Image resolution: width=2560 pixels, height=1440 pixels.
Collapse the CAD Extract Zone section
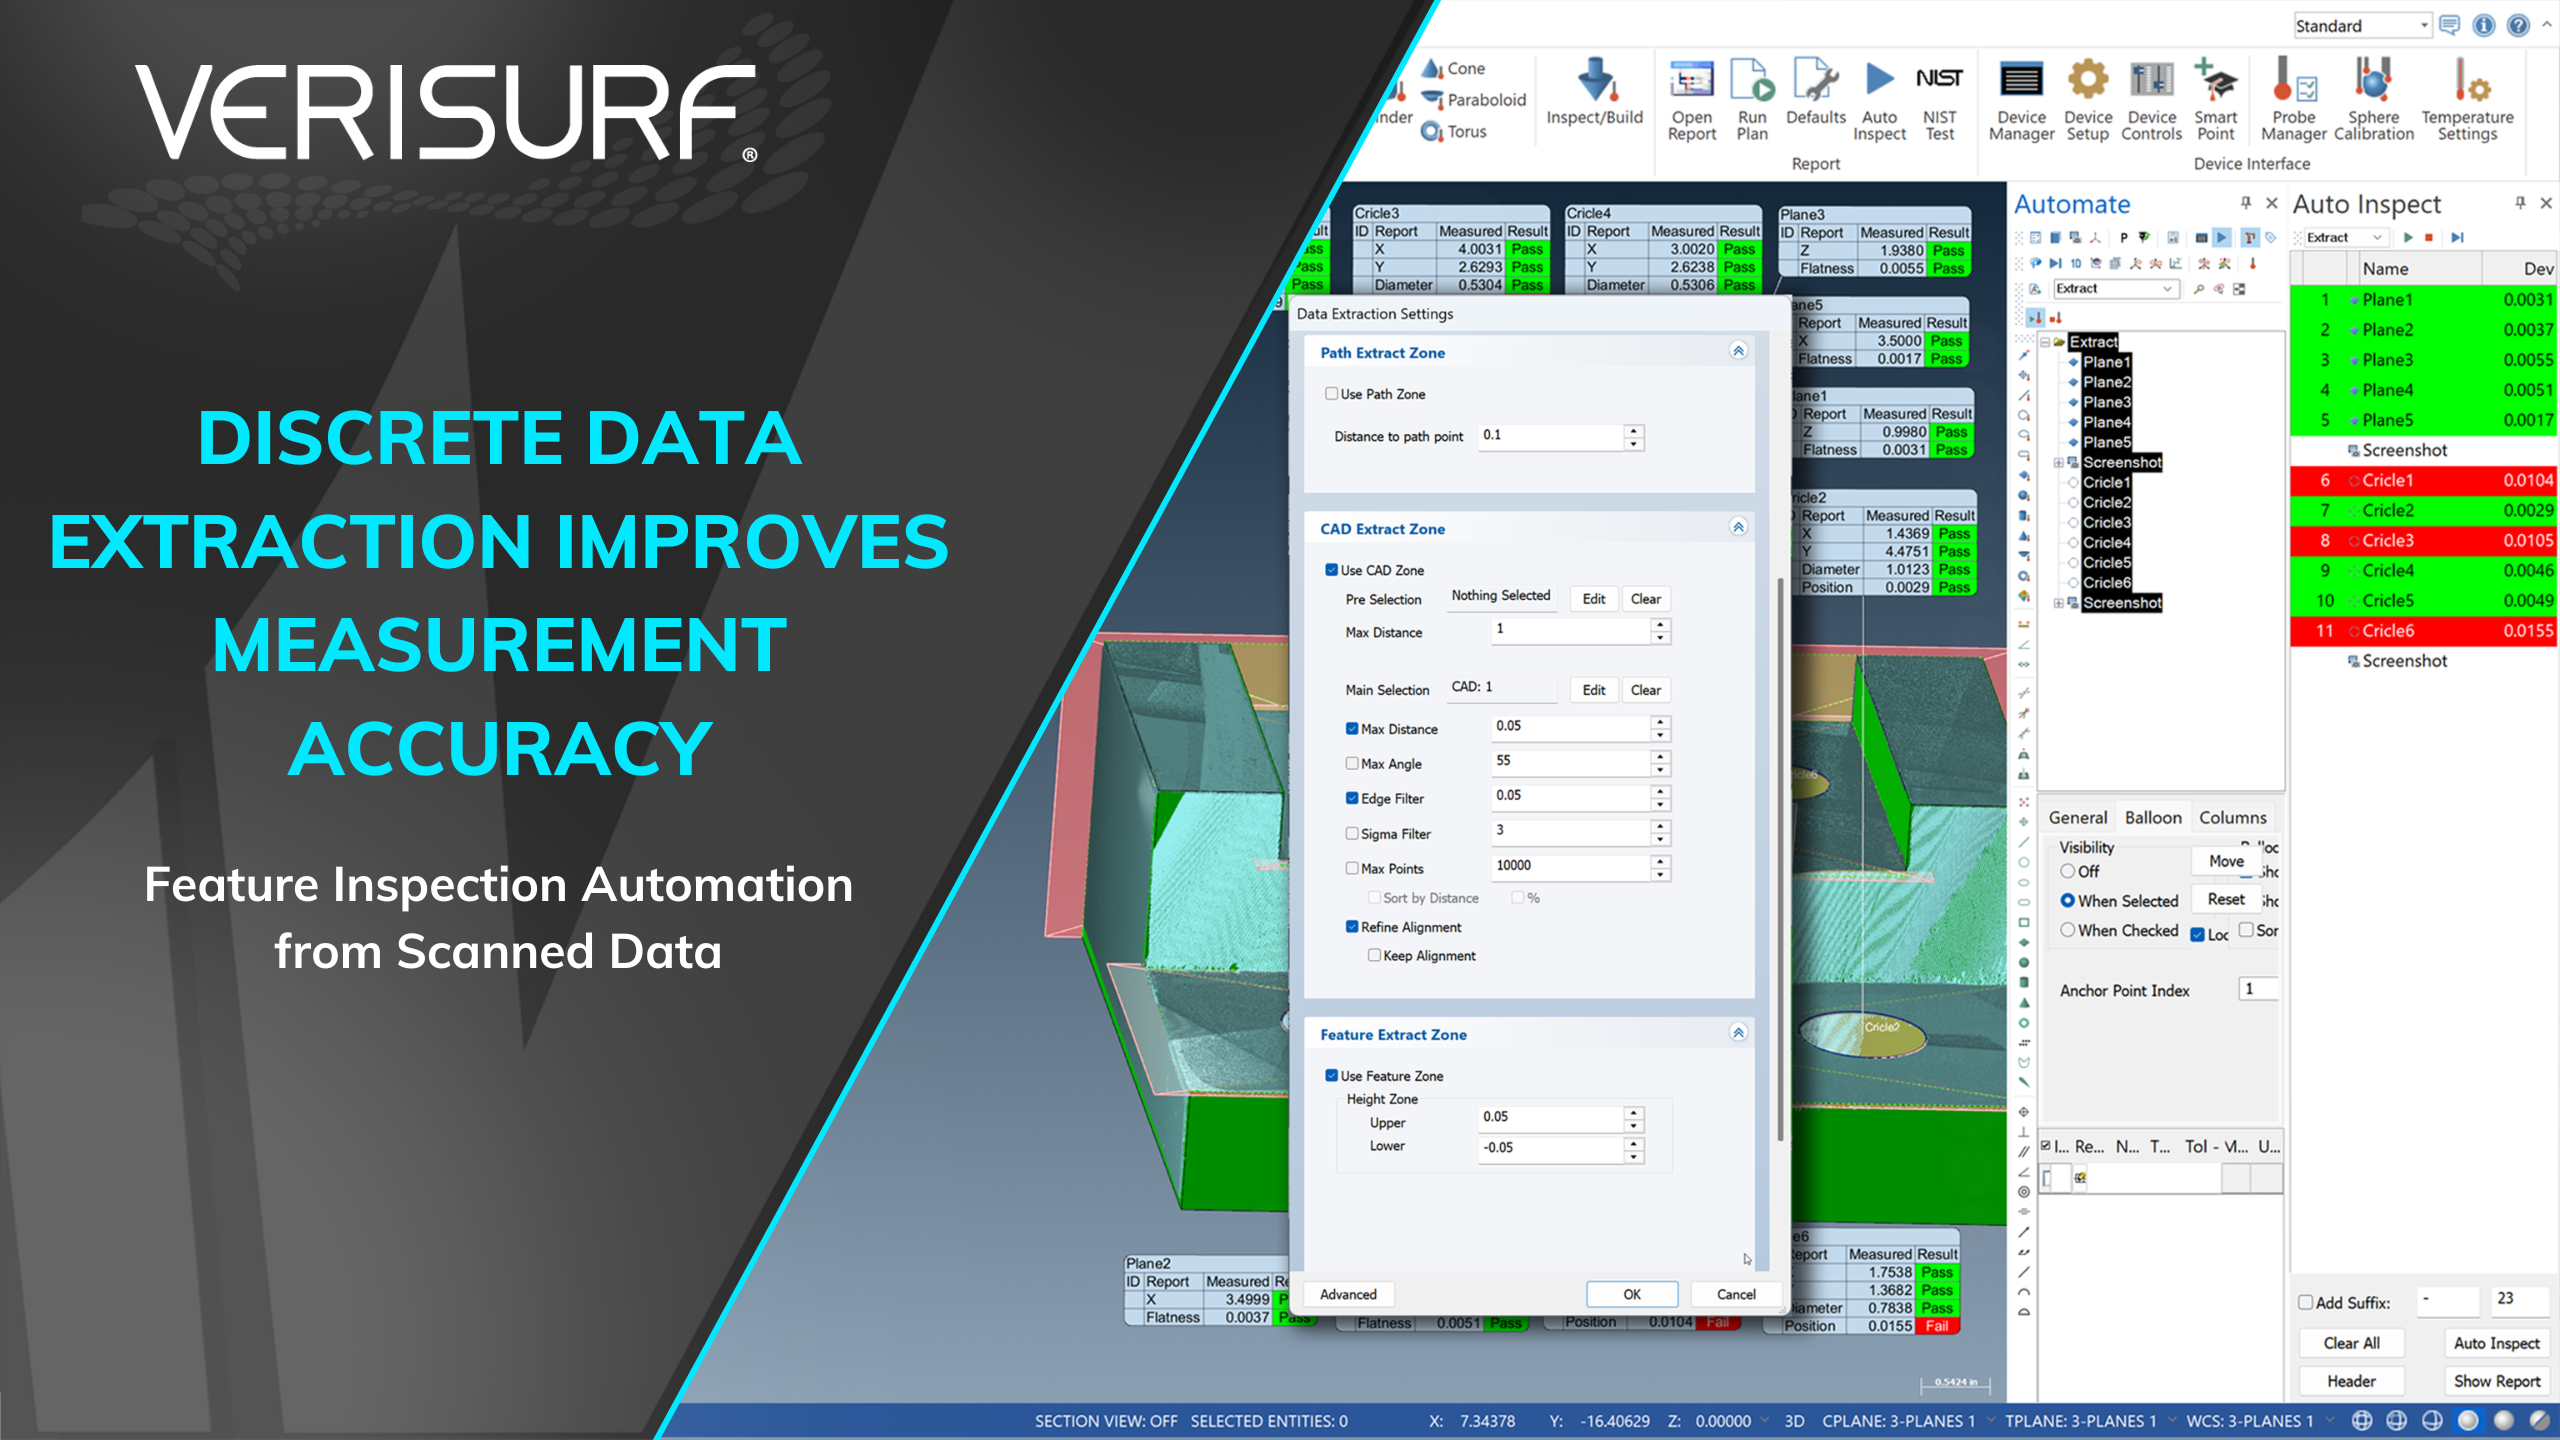coord(1738,527)
